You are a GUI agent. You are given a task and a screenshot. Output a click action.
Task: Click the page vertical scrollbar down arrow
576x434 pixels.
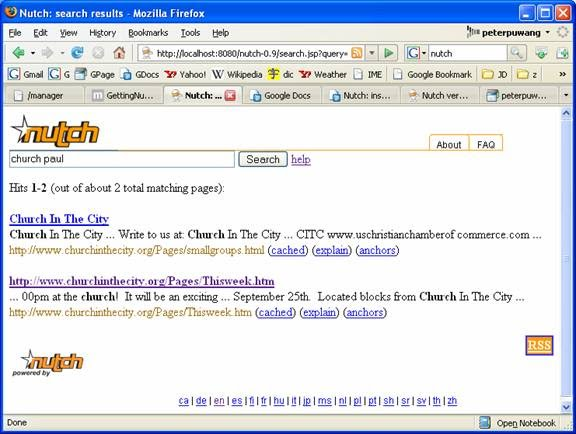click(566, 406)
